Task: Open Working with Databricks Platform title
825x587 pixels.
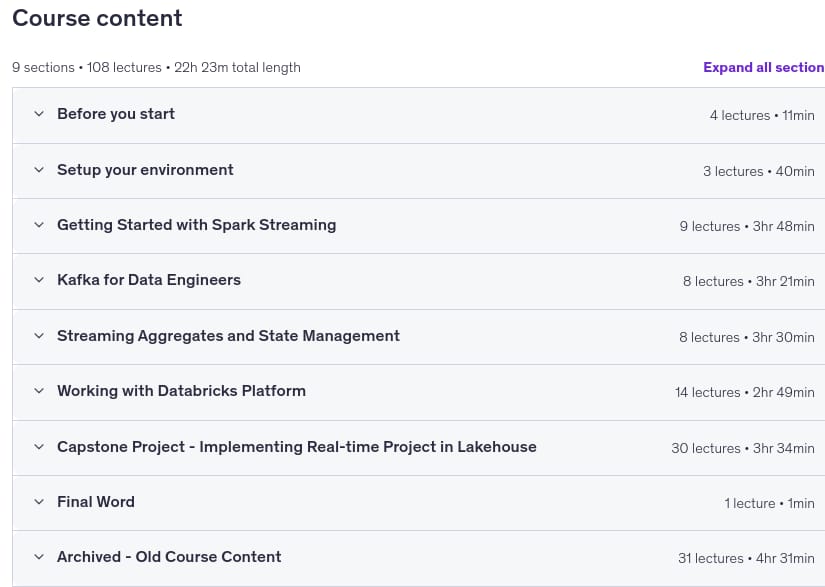Action: (x=182, y=391)
